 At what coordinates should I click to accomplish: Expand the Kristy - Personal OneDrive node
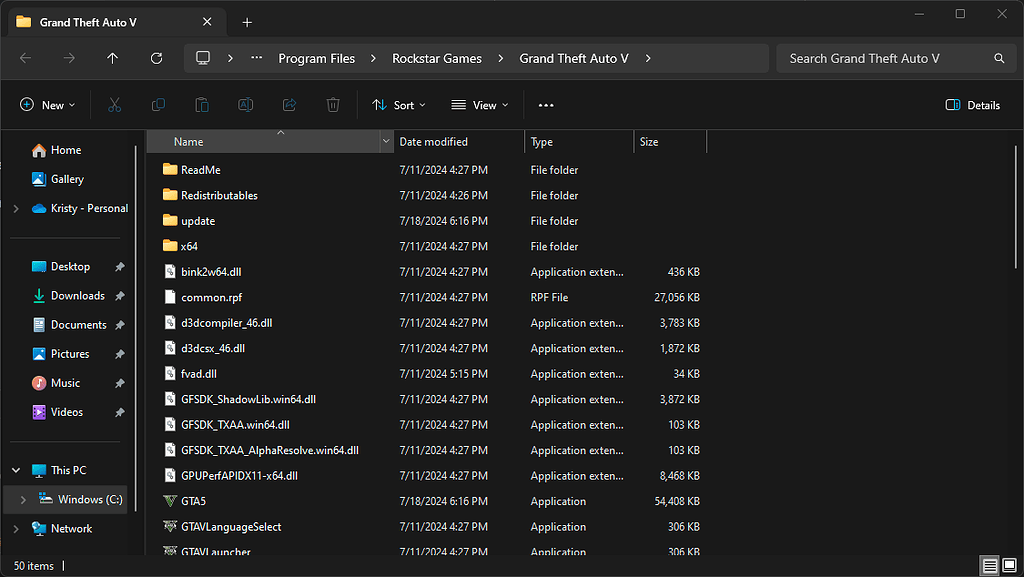(x=16, y=209)
